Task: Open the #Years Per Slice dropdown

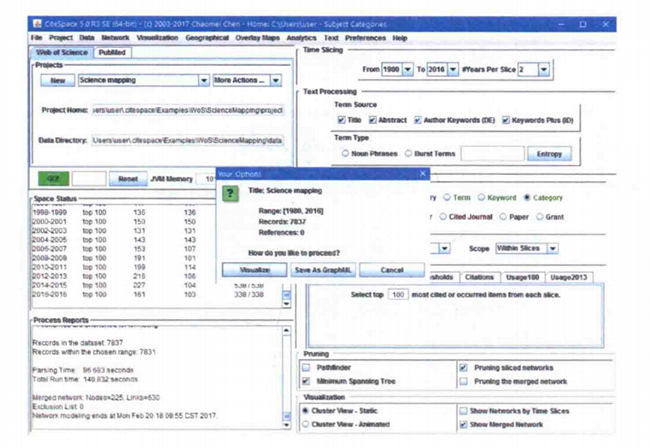Action: [544, 69]
